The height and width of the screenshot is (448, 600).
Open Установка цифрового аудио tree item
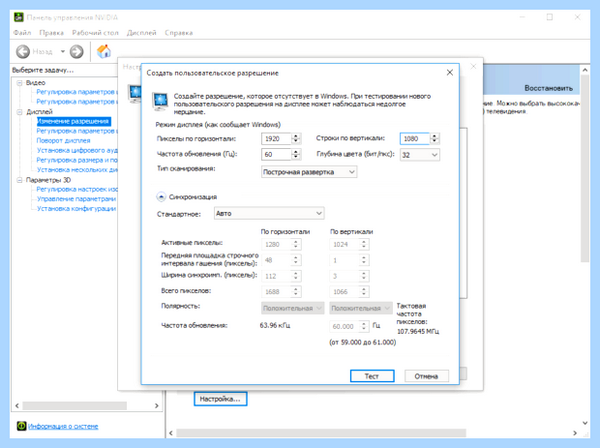pos(77,150)
